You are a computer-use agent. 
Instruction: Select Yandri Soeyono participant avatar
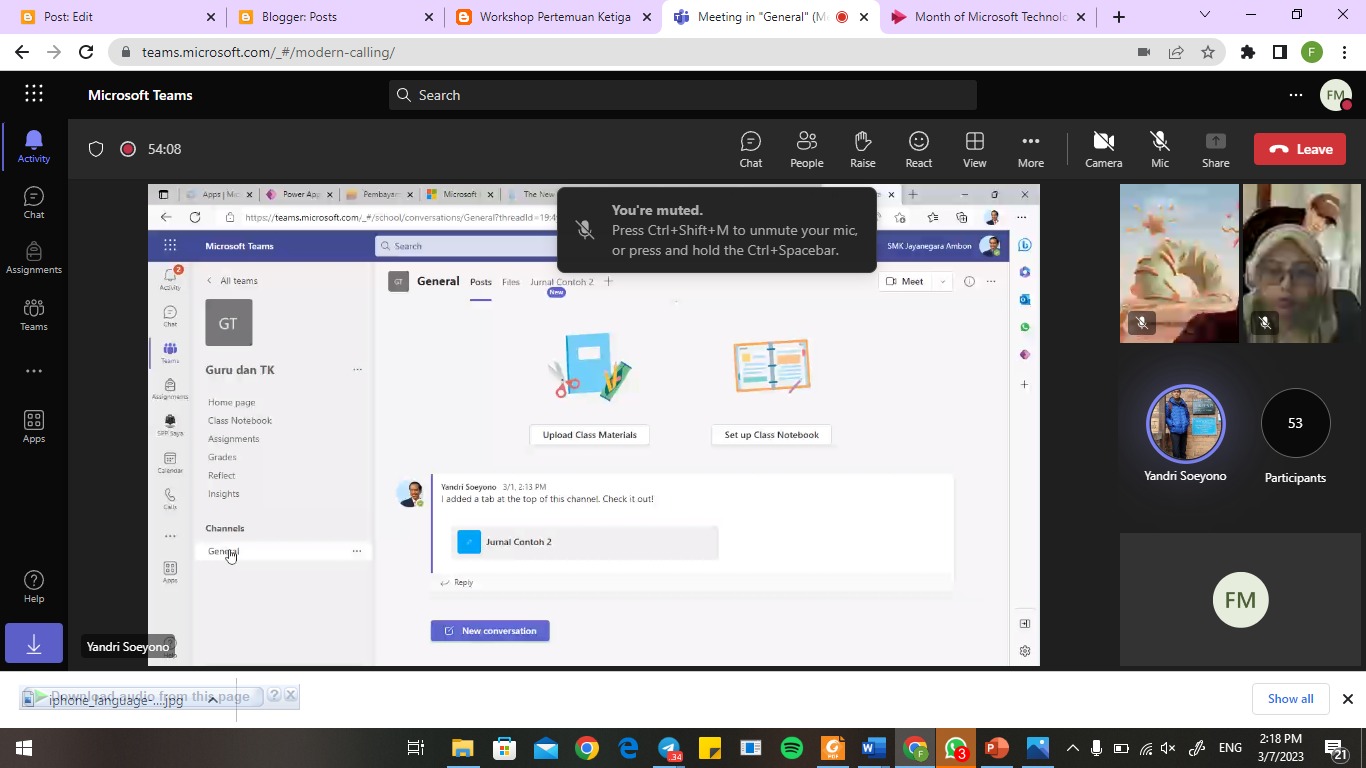[x=1185, y=423]
